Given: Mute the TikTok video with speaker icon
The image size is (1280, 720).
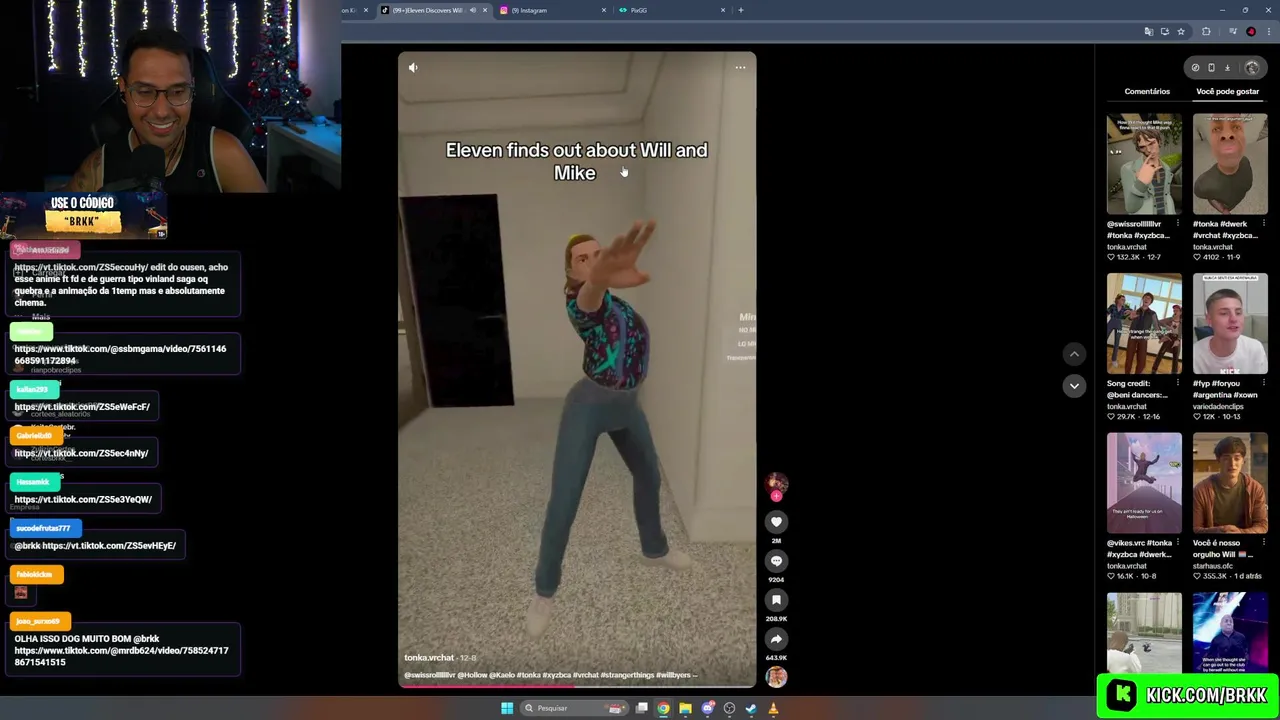Looking at the screenshot, I should coord(414,68).
